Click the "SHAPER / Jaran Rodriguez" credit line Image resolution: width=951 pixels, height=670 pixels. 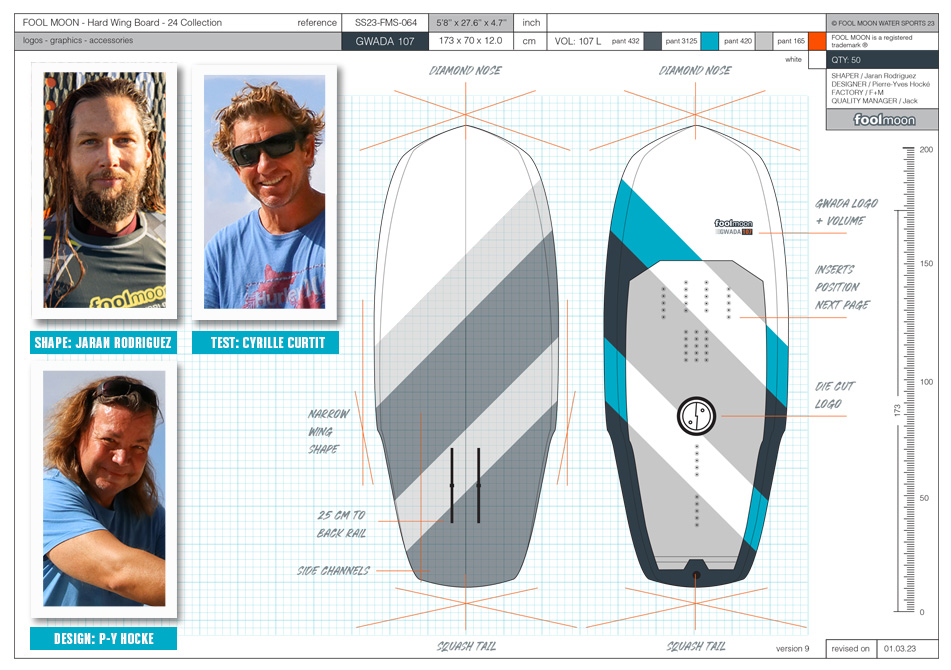[873, 76]
